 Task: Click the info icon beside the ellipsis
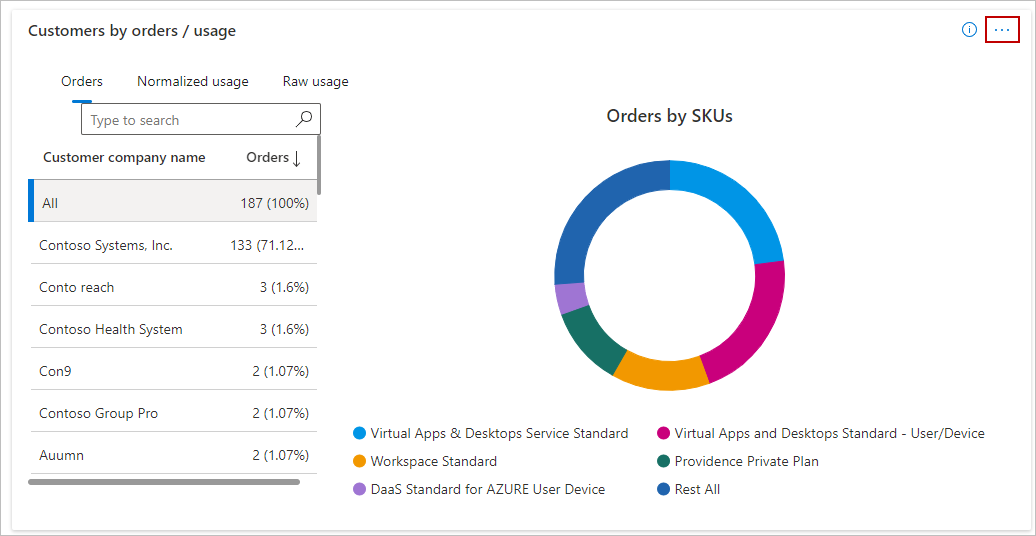(968, 30)
